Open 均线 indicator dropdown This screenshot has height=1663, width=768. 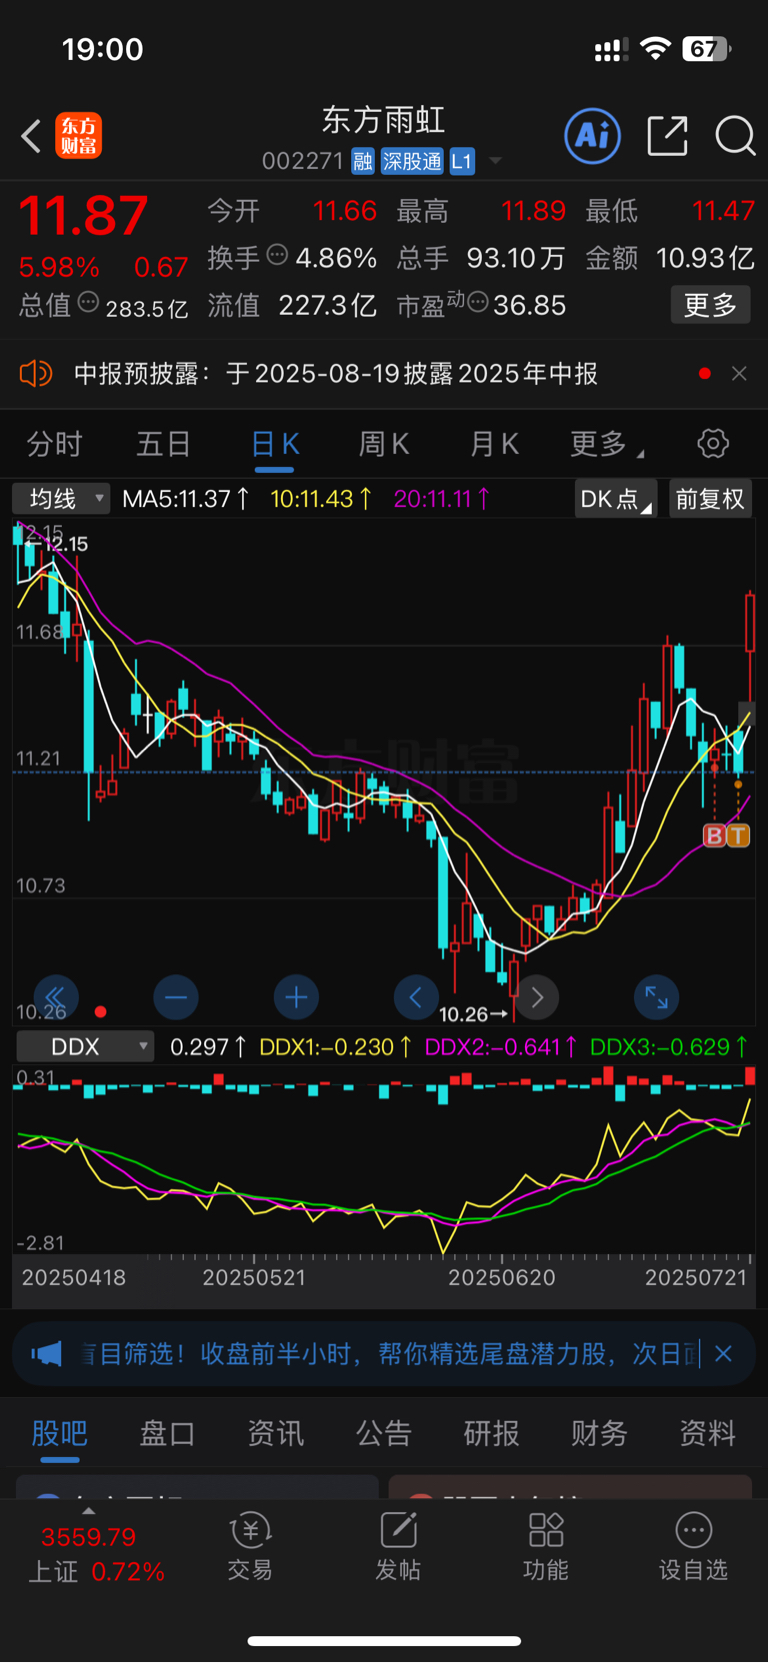pyautogui.click(x=61, y=498)
